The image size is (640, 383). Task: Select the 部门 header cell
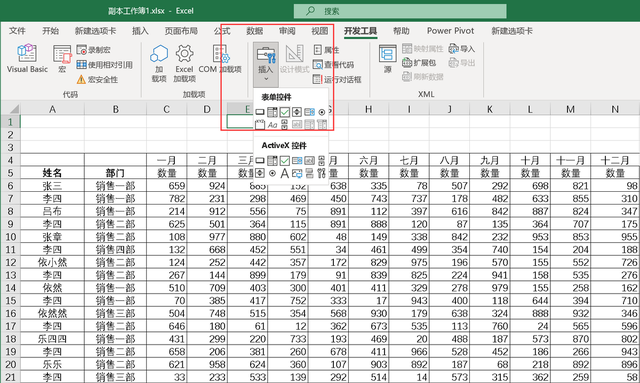116,173
